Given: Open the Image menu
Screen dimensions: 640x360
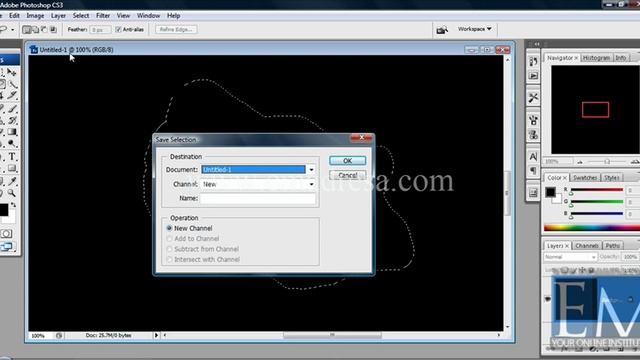Looking at the screenshot, I should [x=35, y=16].
